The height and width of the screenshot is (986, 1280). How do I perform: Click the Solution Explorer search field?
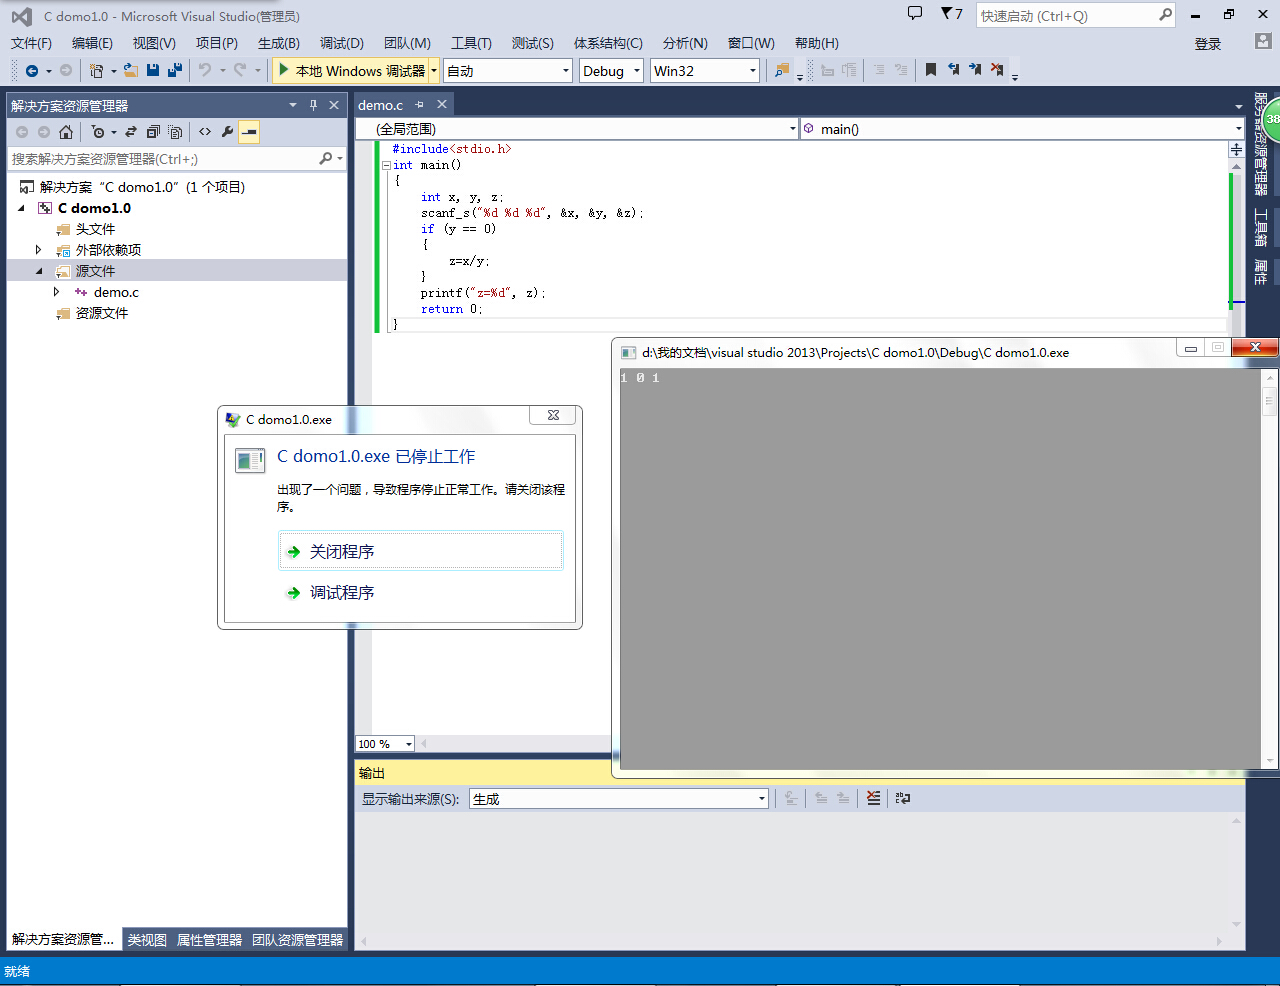(x=162, y=159)
